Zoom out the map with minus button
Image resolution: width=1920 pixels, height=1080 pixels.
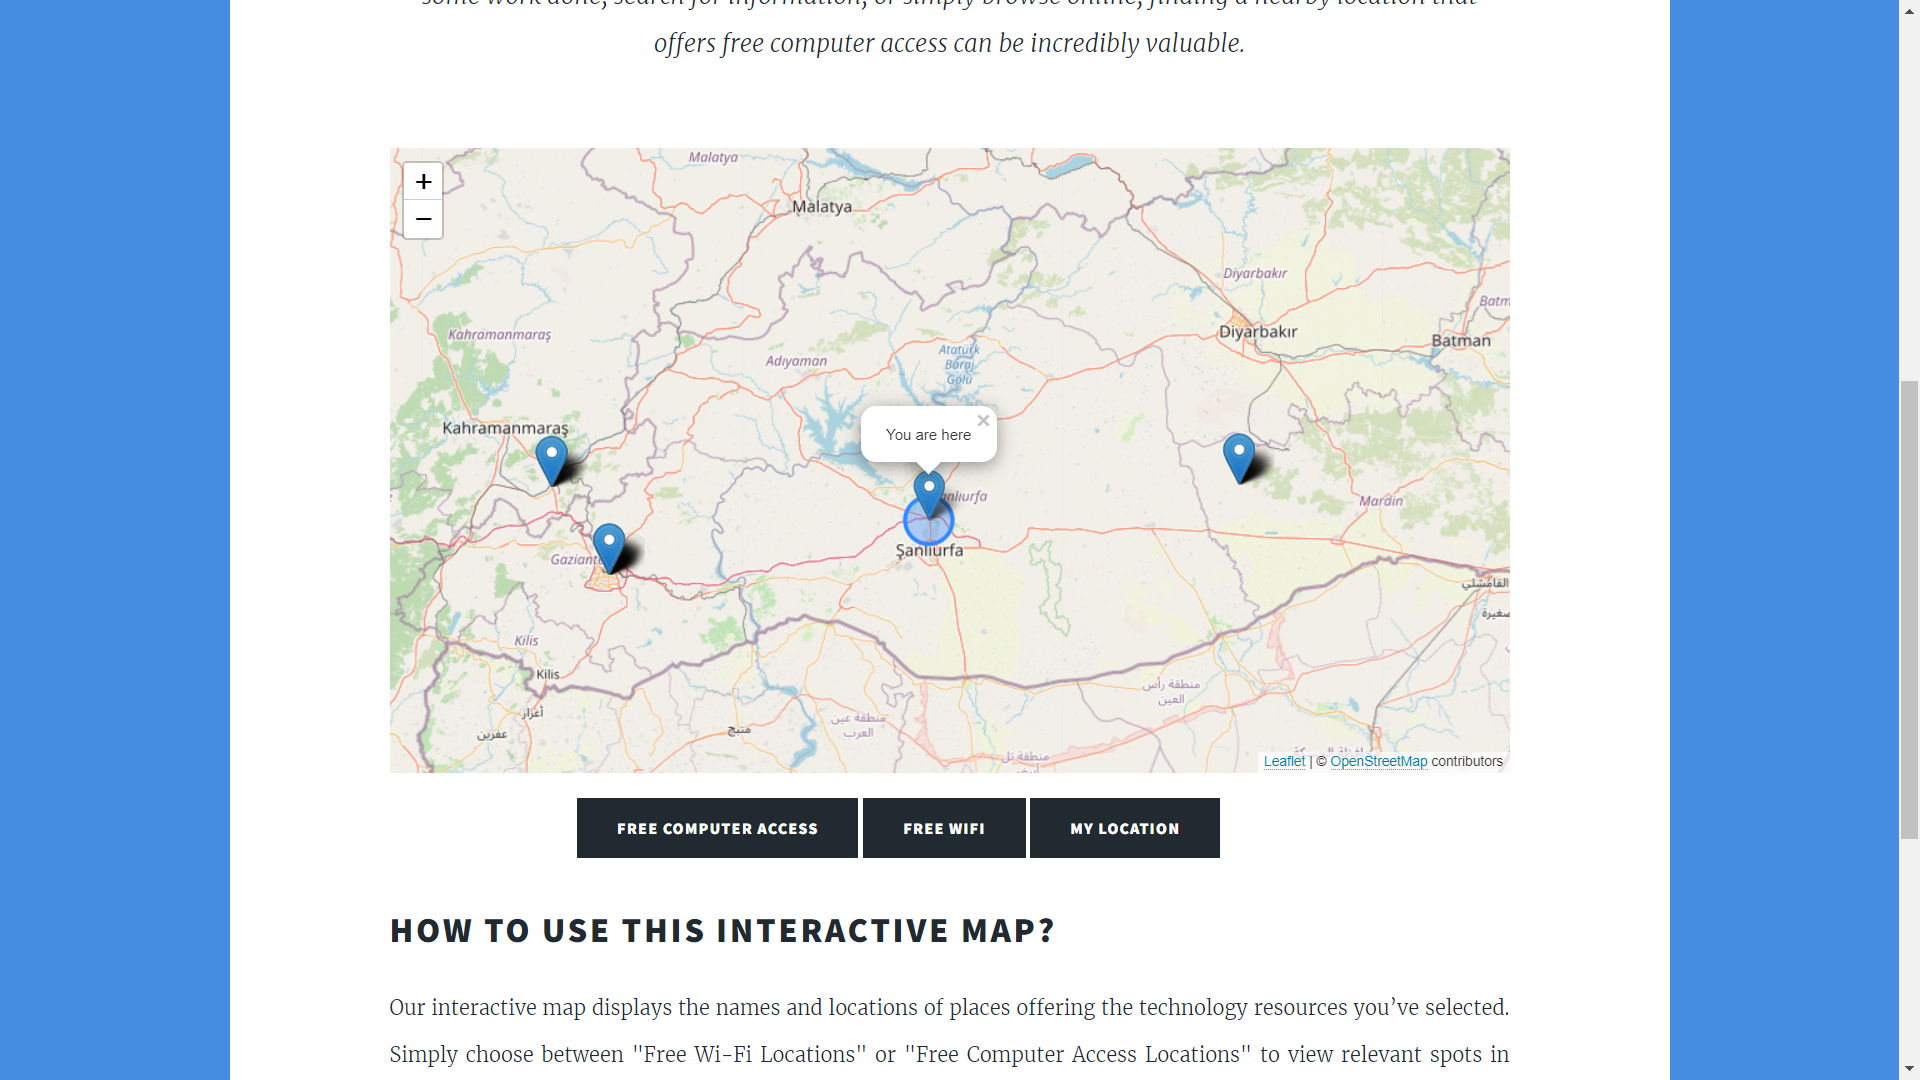[423, 219]
